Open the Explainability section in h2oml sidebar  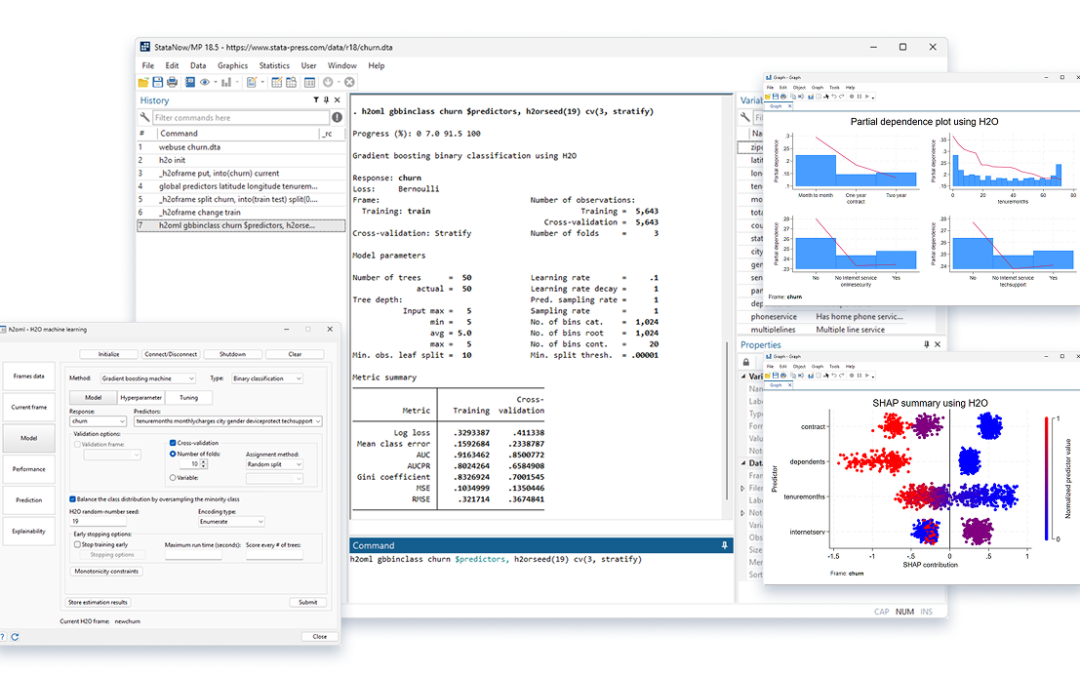29,531
